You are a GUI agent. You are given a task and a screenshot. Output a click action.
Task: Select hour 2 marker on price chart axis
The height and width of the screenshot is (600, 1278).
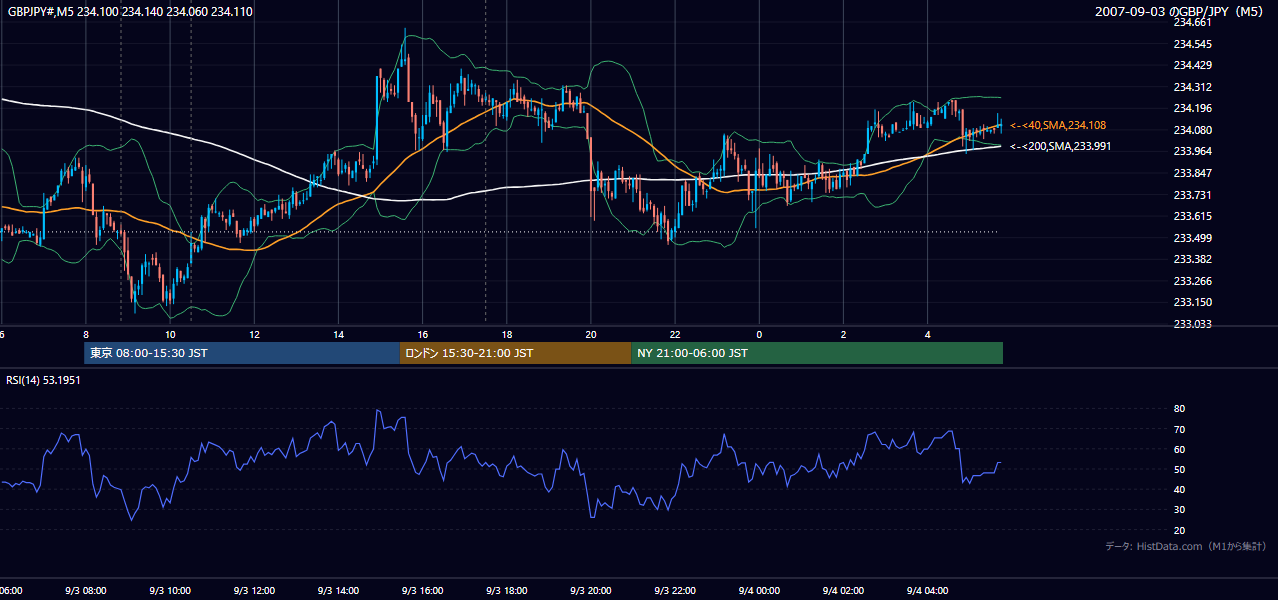tap(843, 334)
